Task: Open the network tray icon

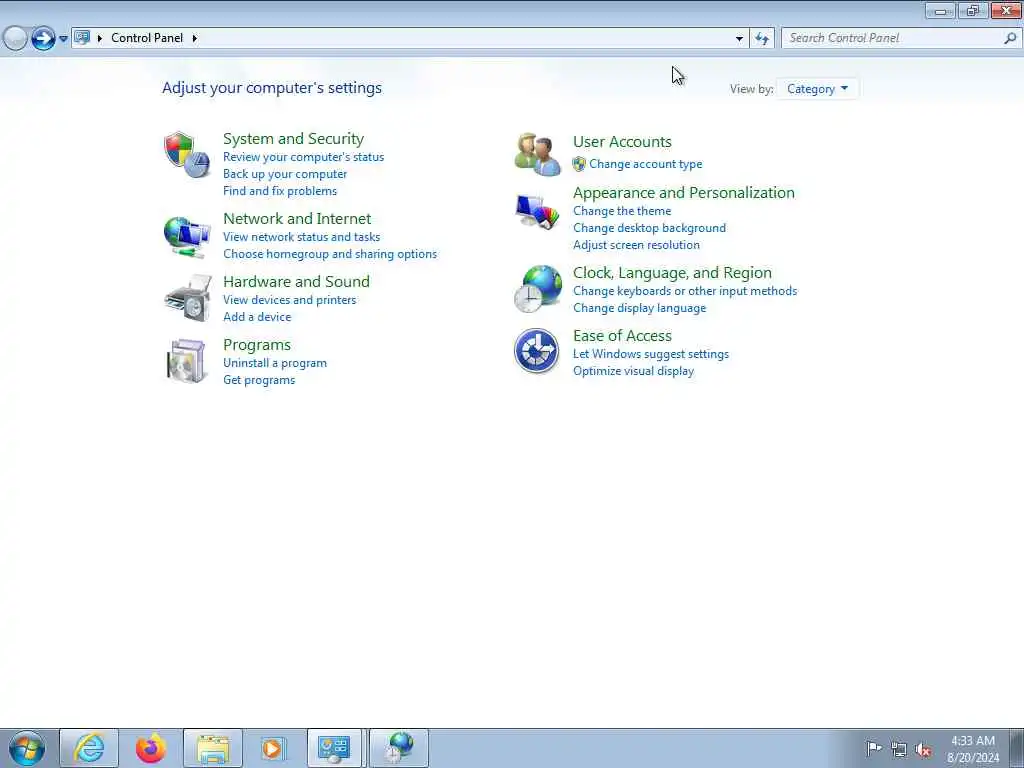Action: pos(899,749)
